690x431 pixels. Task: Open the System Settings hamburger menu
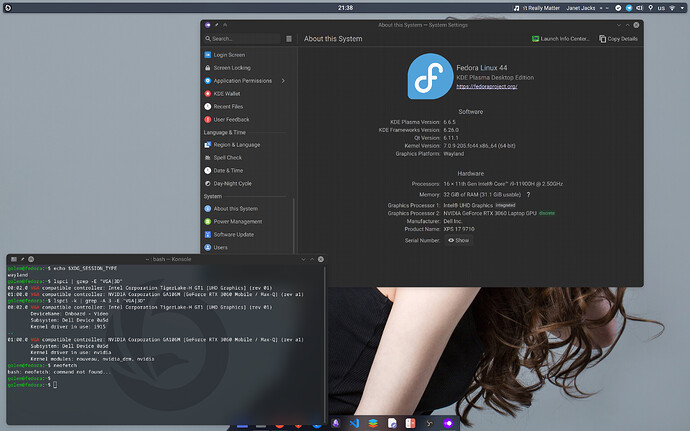289,39
